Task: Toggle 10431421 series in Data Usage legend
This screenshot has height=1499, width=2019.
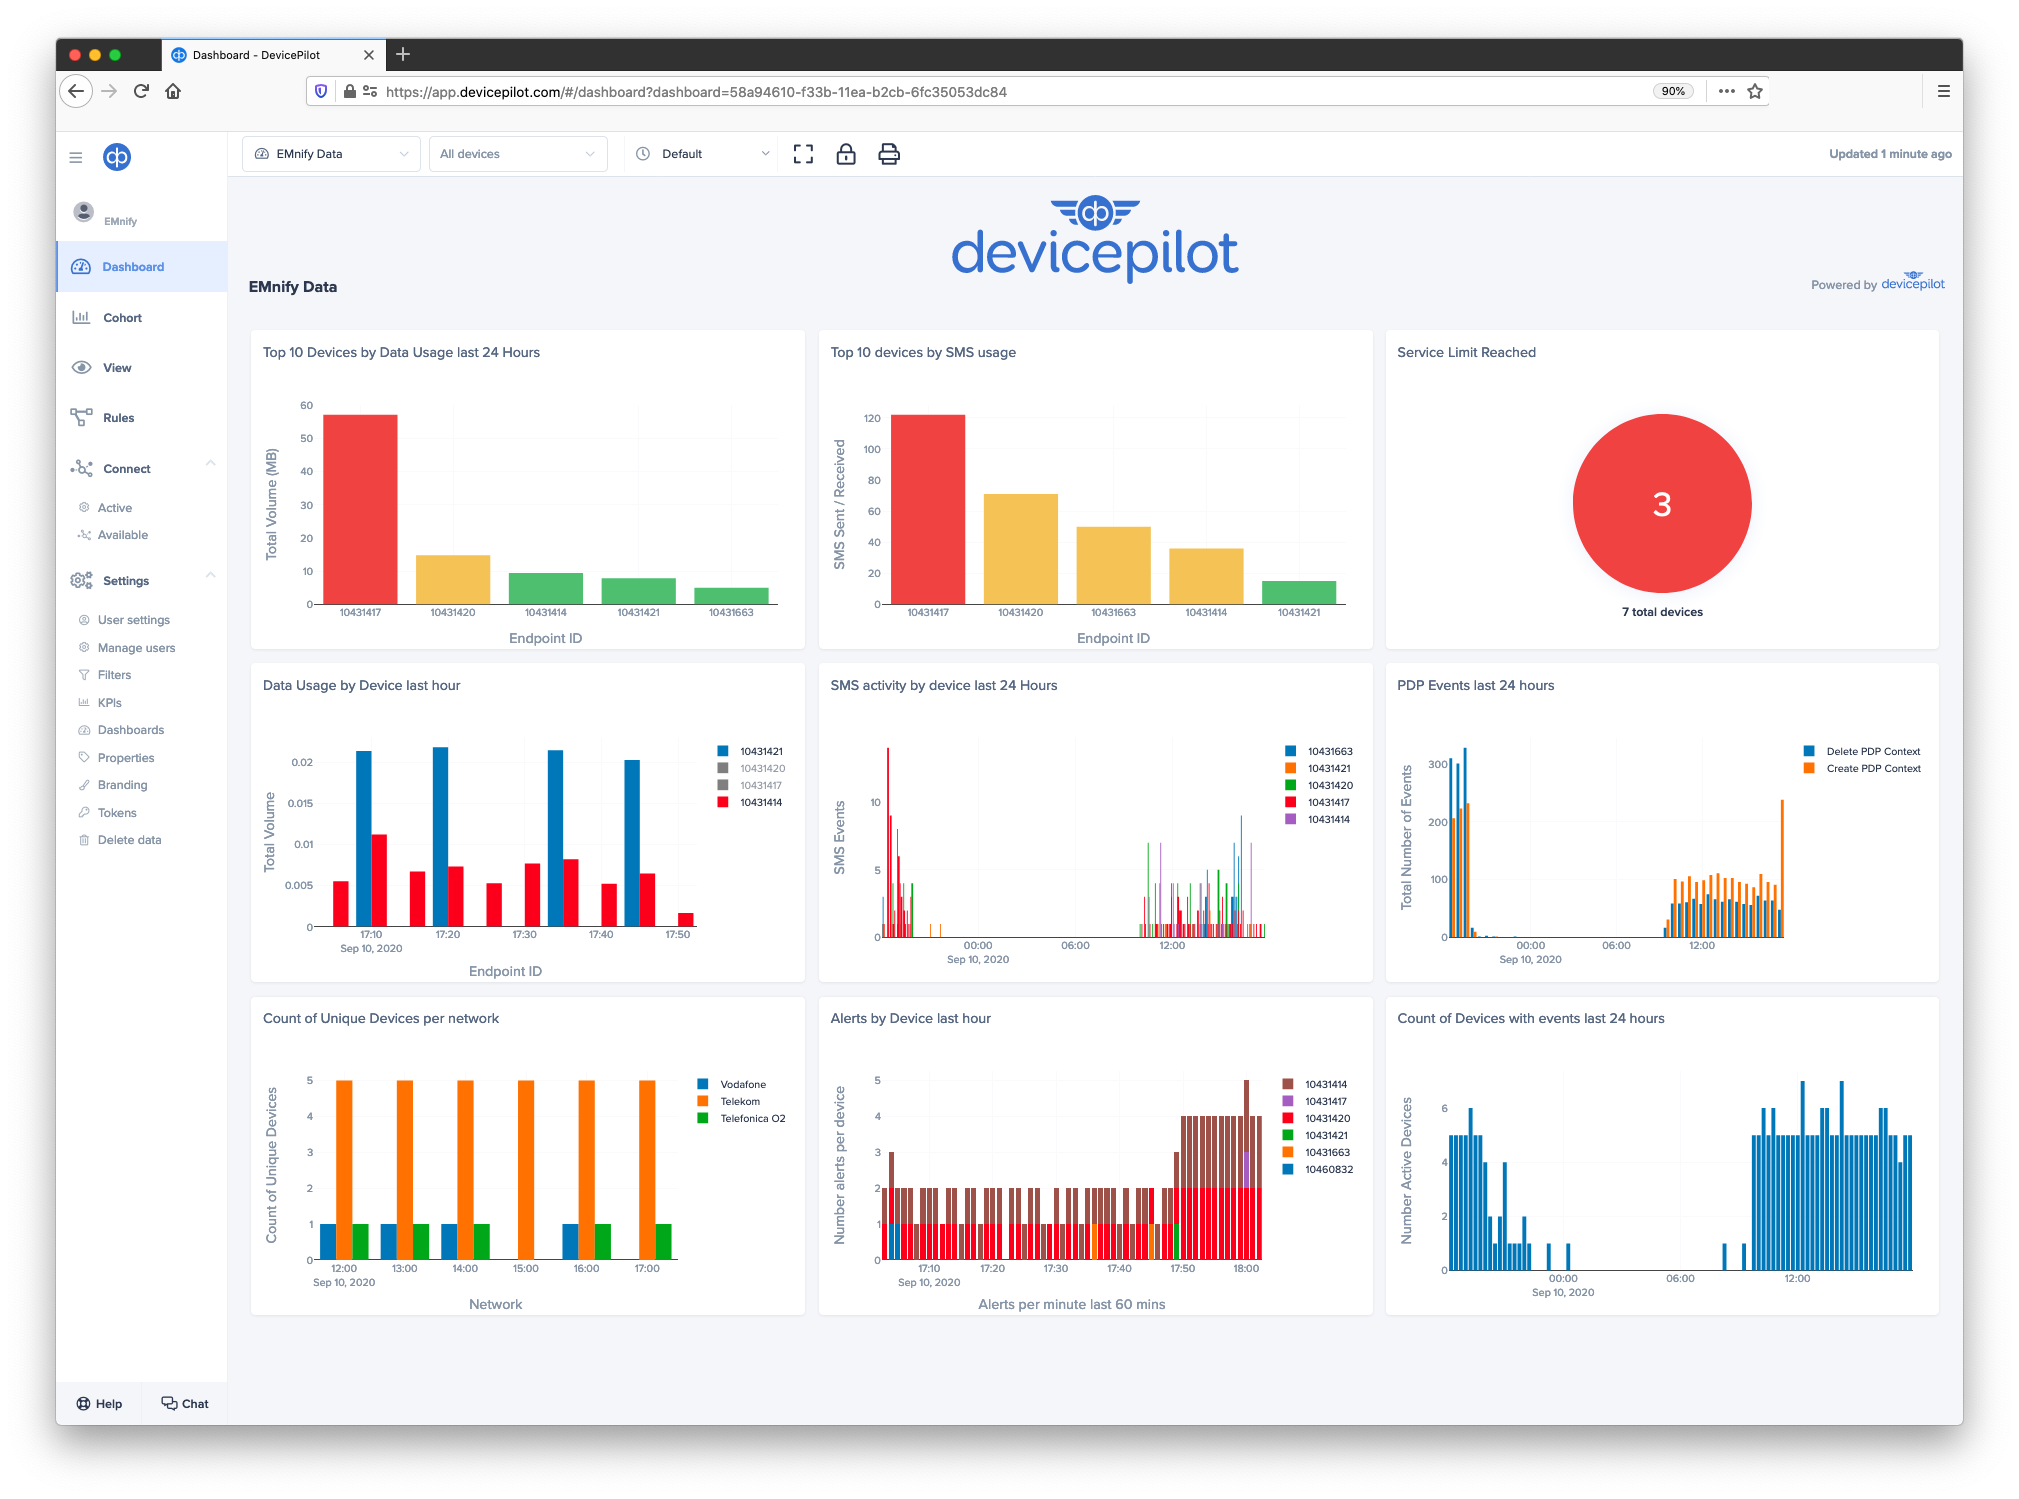Action: tap(750, 751)
